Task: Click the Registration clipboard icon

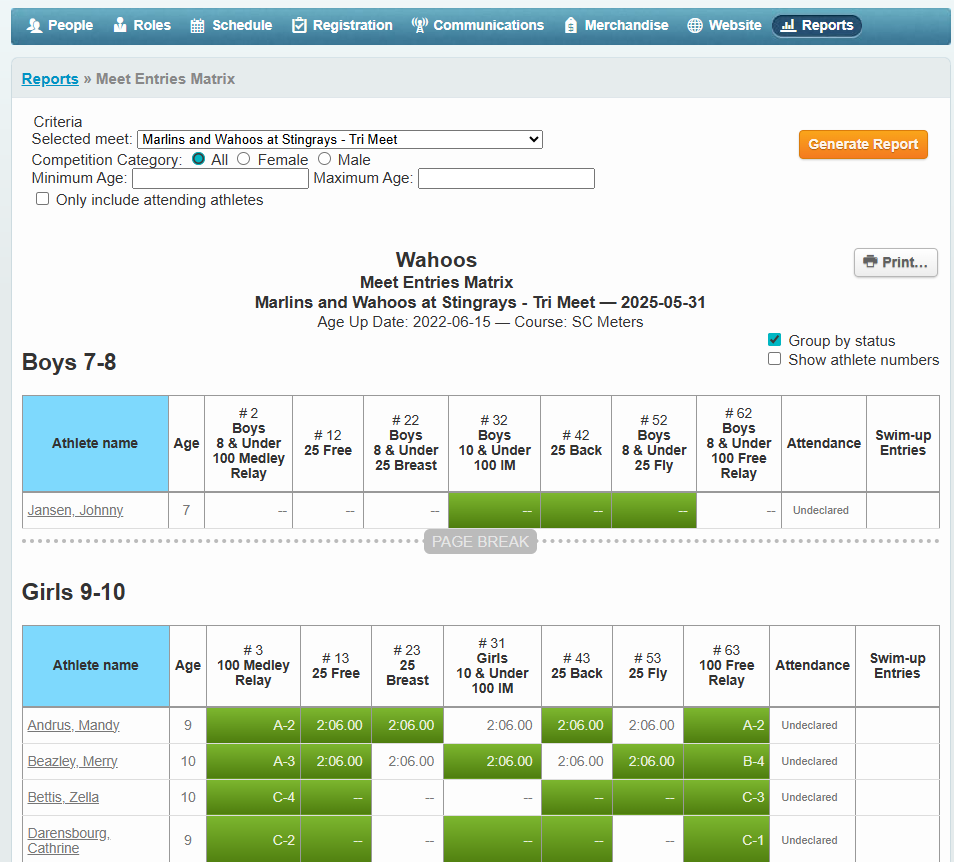Action: click(x=299, y=26)
